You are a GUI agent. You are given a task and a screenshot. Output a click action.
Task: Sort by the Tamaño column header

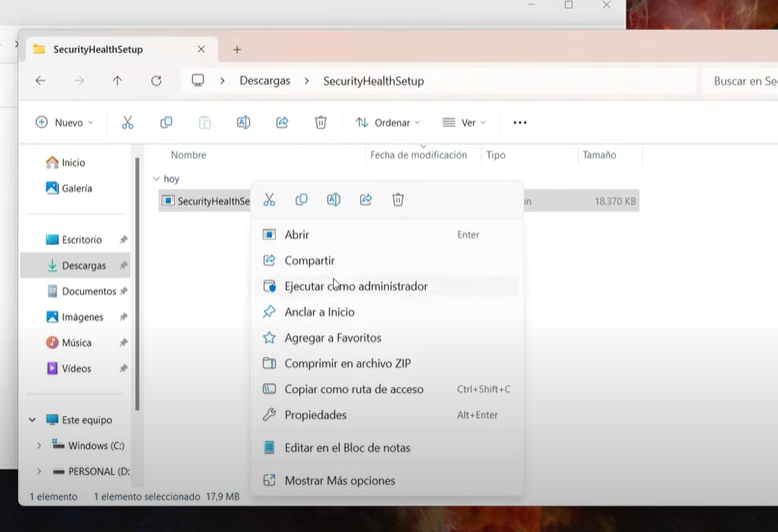[599, 155]
